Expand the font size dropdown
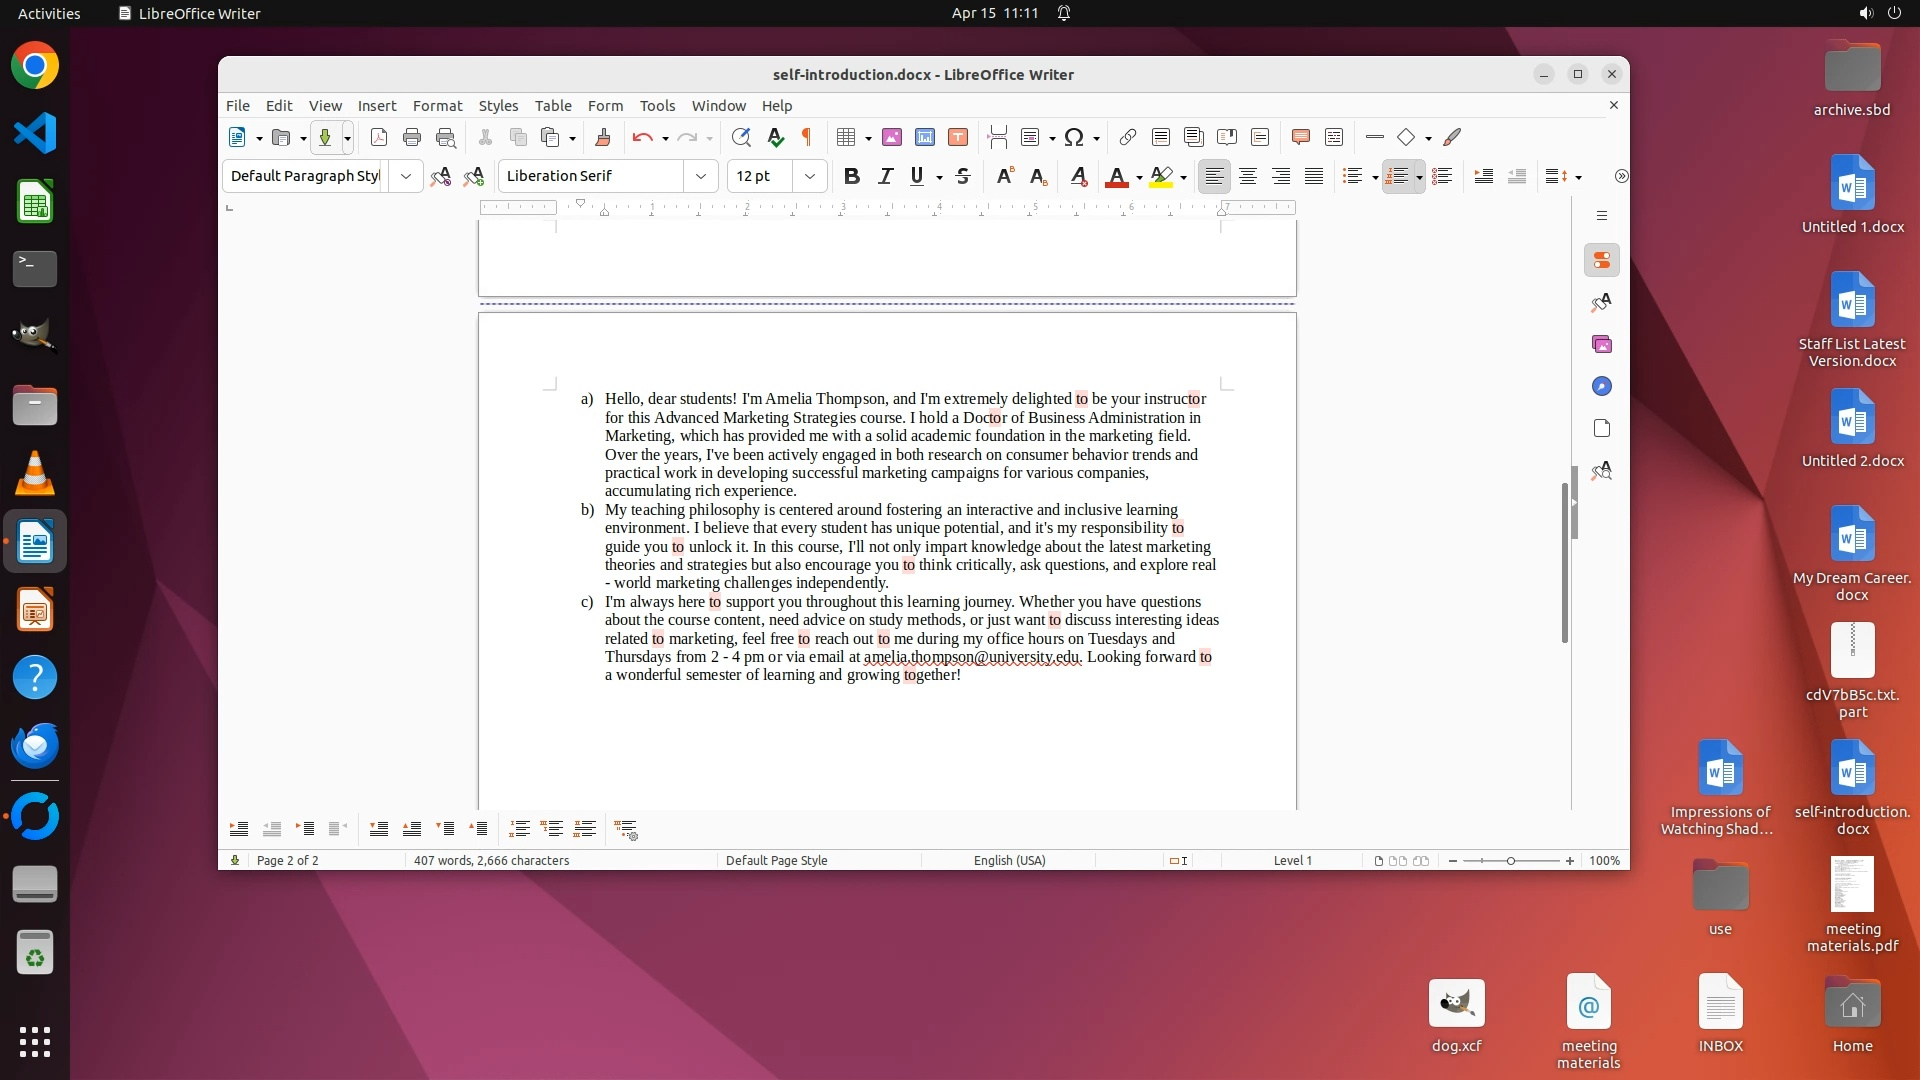The image size is (1920, 1080). point(810,176)
